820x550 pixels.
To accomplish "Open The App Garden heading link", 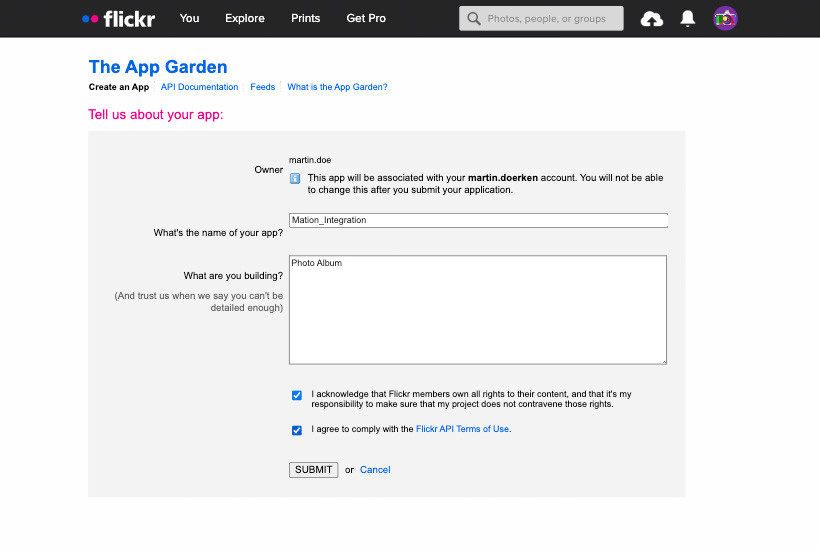I will pos(158,67).
